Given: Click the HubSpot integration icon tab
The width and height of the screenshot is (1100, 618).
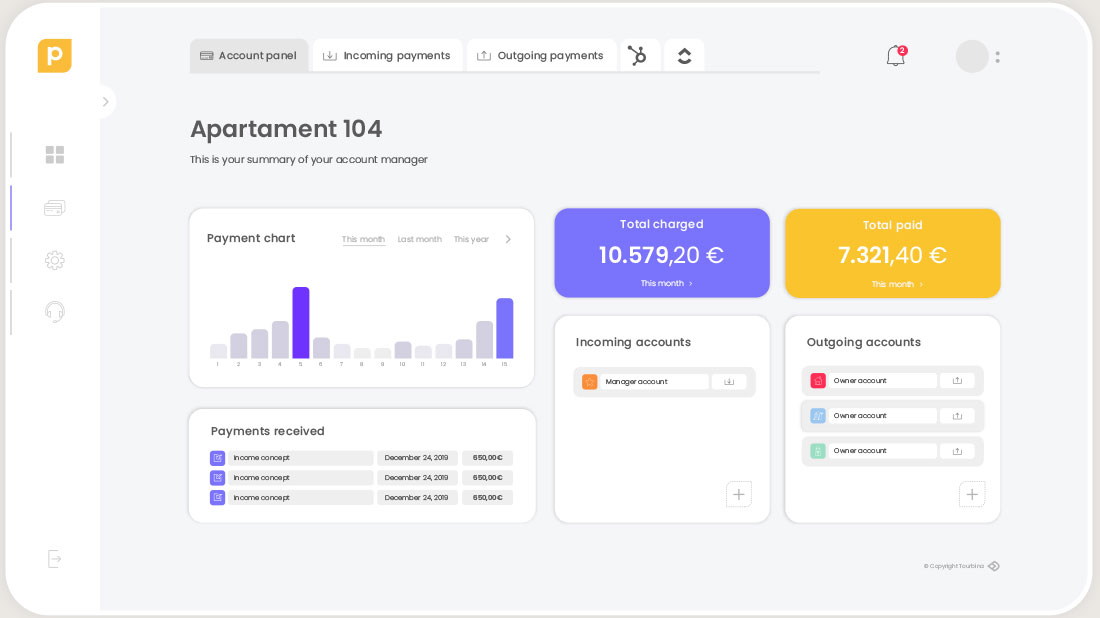Looking at the screenshot, I should pos(637,56).
